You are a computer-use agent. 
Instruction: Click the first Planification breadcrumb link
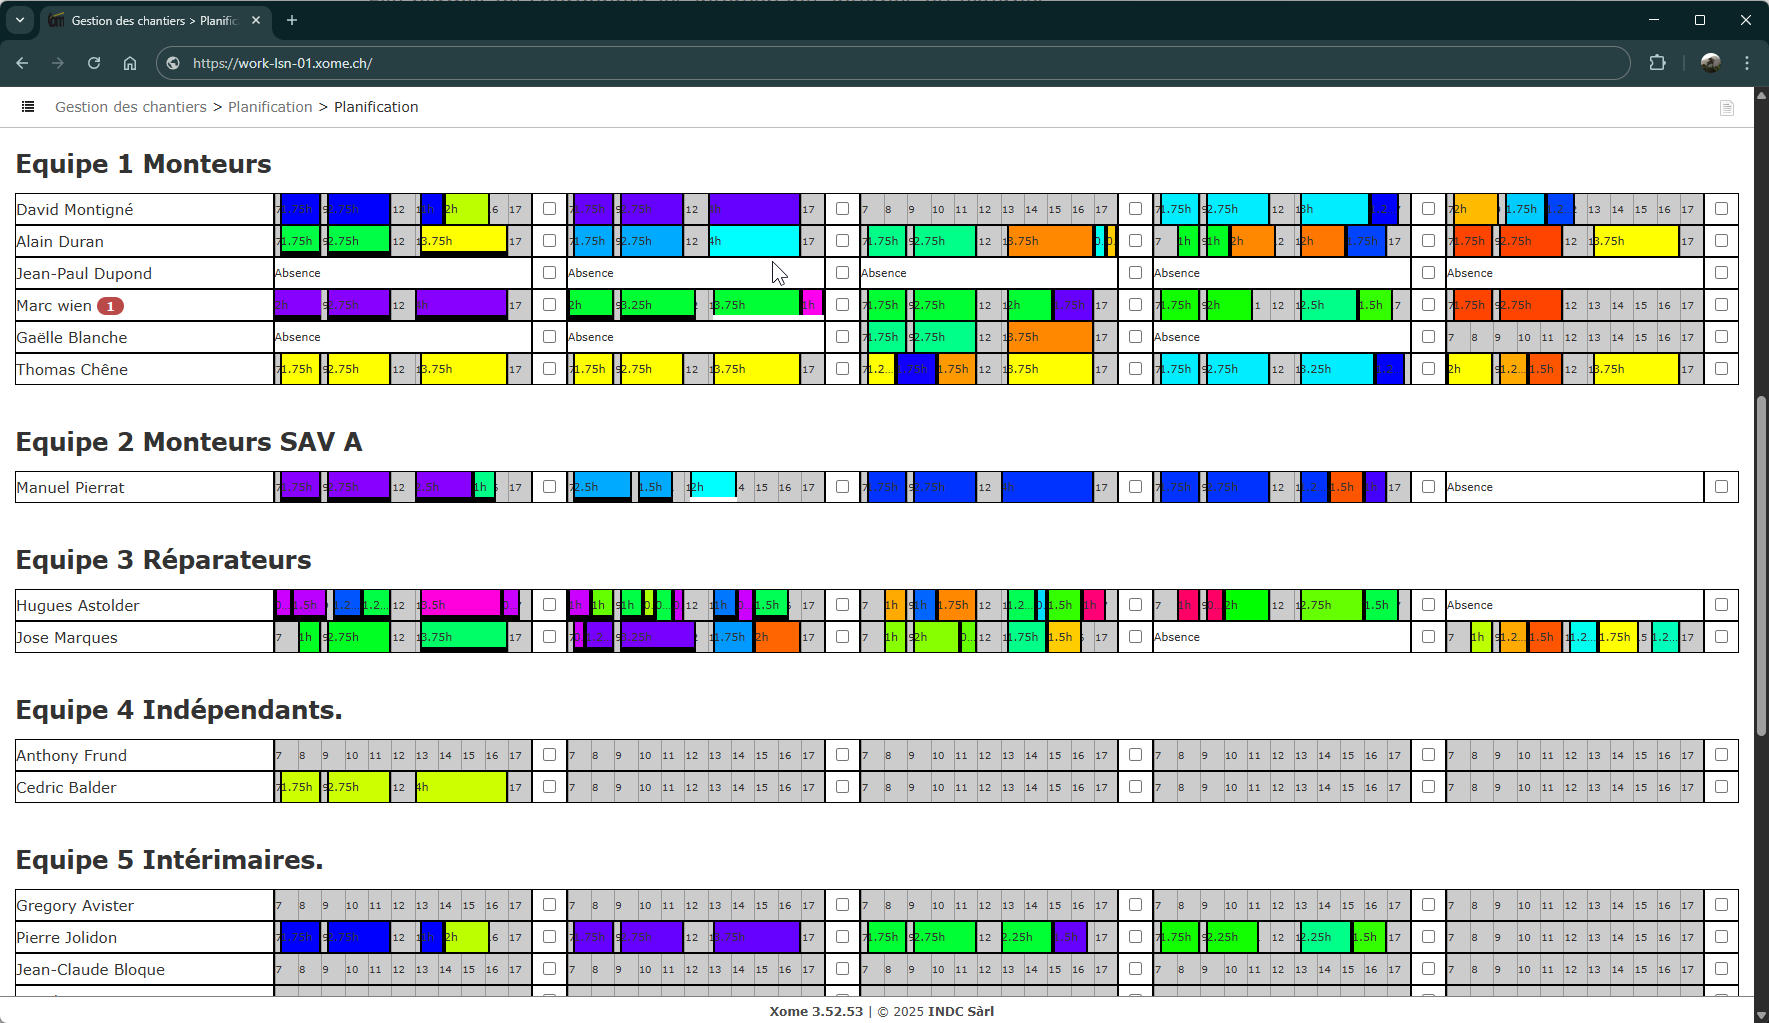[x=270, y=107]
